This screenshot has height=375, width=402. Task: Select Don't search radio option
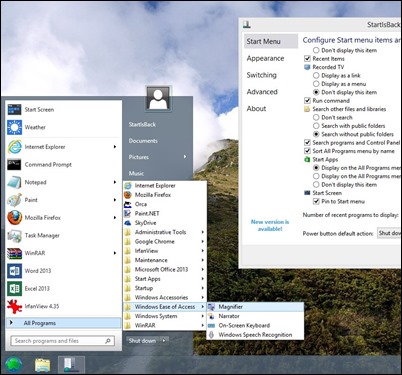click(316, 117)
